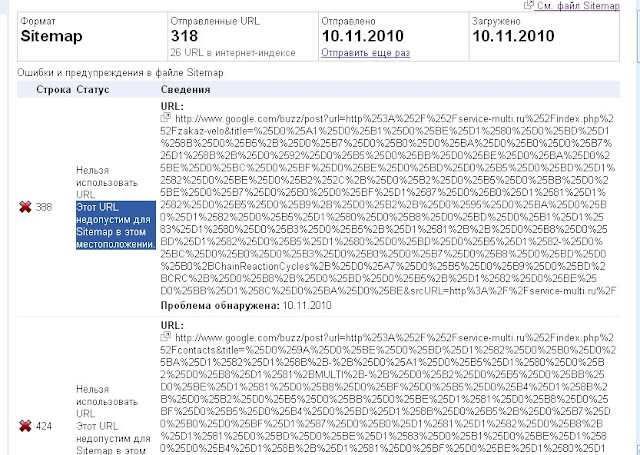Click external-link icon beside 'См. файл Sitemap'
The width and height of the screenshot is (640, 455).
click(x=529, y=4)
